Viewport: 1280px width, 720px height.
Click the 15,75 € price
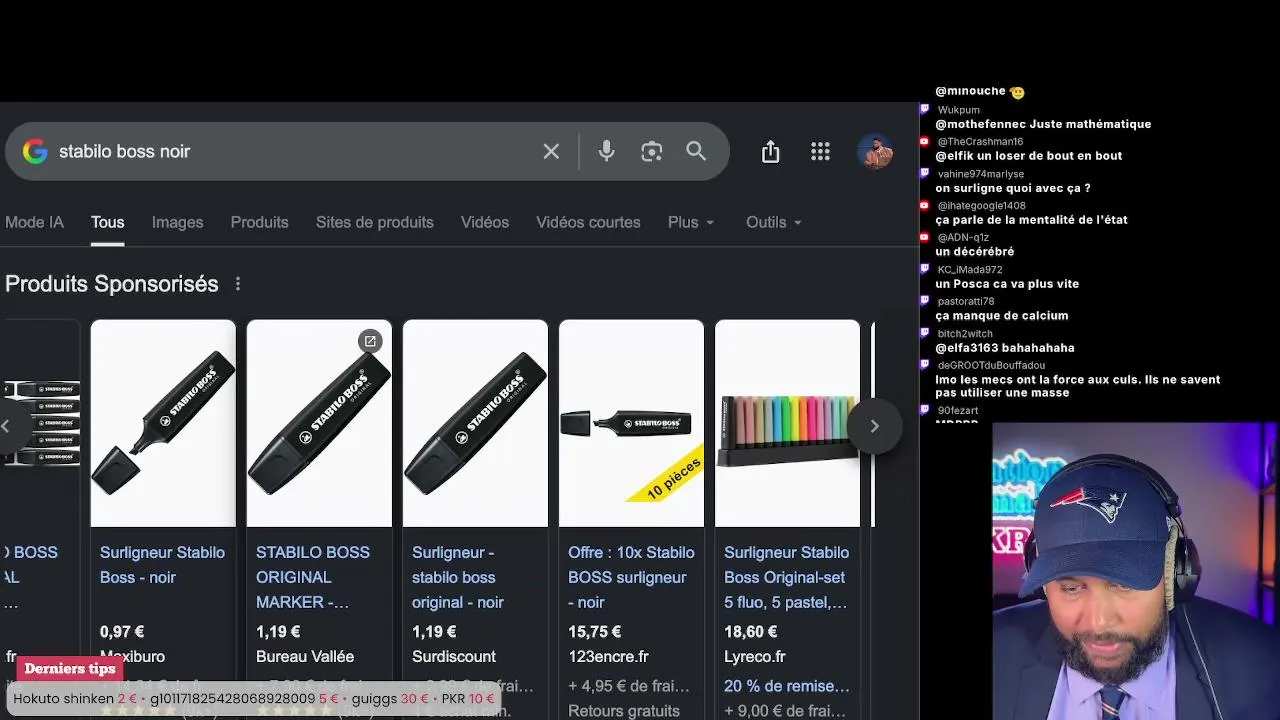[594, 632]
